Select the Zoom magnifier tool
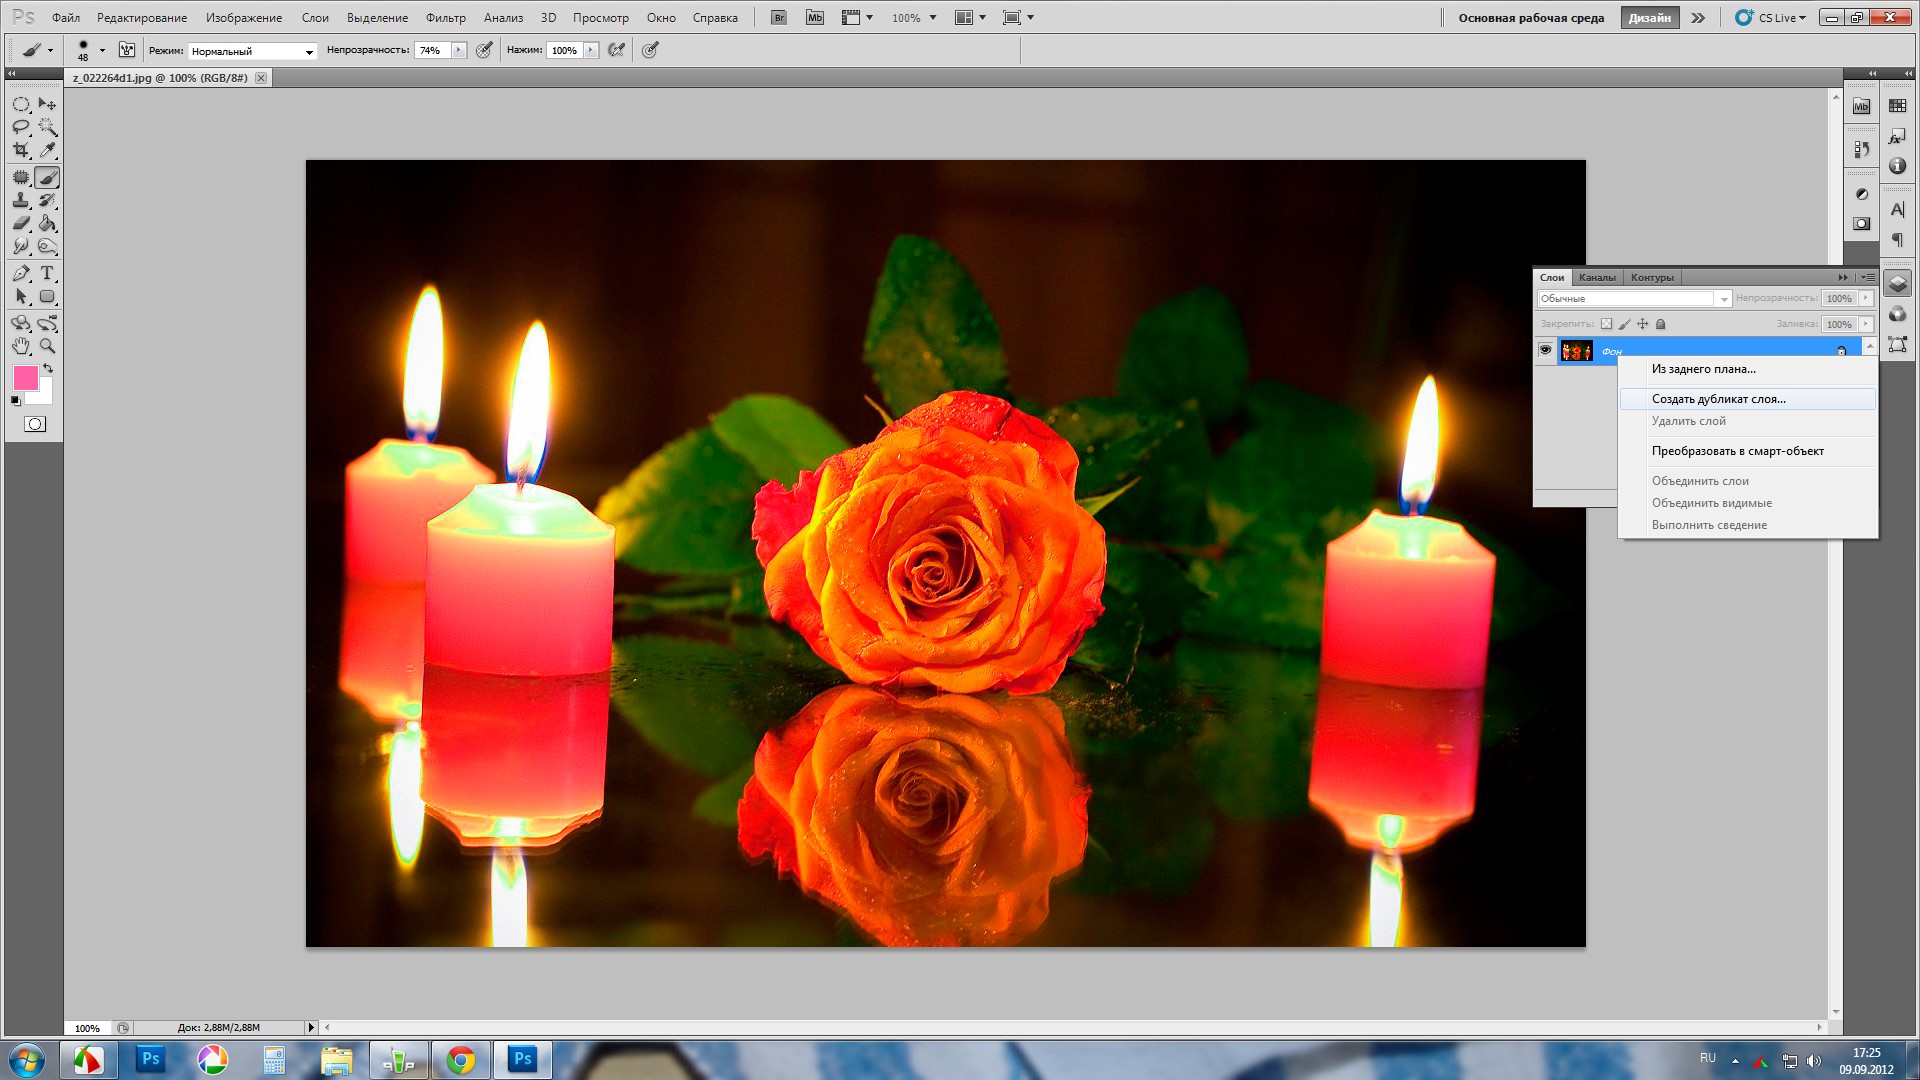This screenshot has height=1080, width=1920. [47, 346]
